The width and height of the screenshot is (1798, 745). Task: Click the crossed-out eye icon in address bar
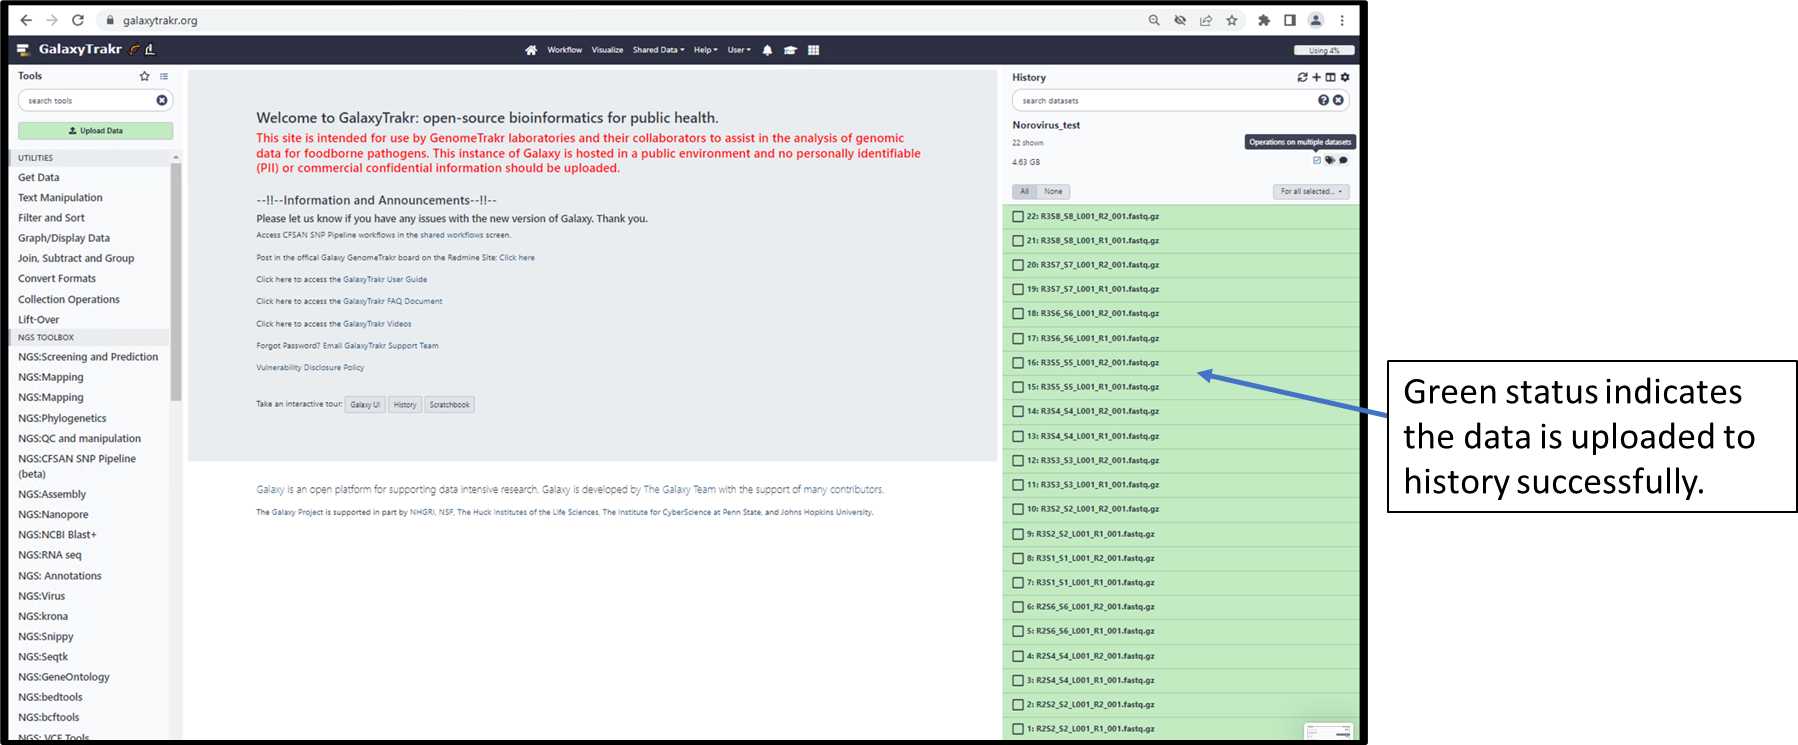[x=1180, y=20]
